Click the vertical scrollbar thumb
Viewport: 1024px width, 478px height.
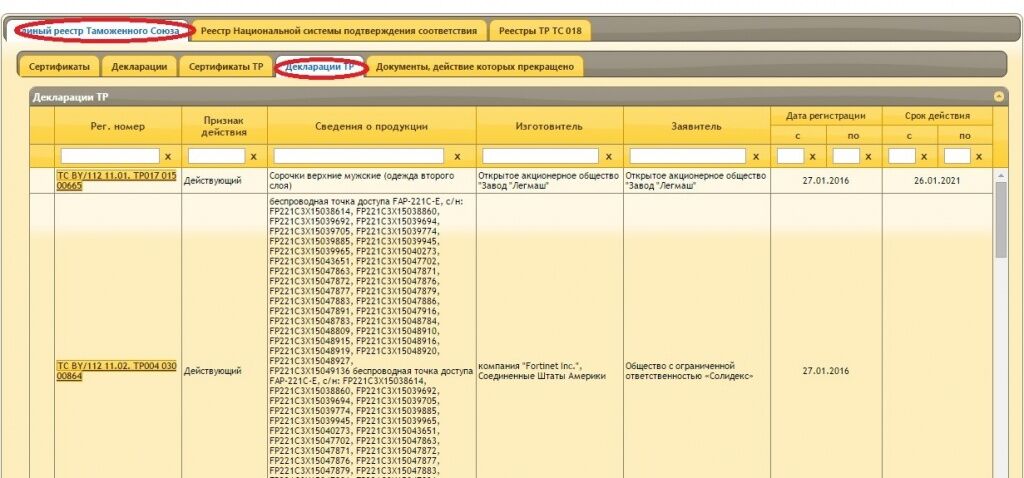pos(1000,220)
